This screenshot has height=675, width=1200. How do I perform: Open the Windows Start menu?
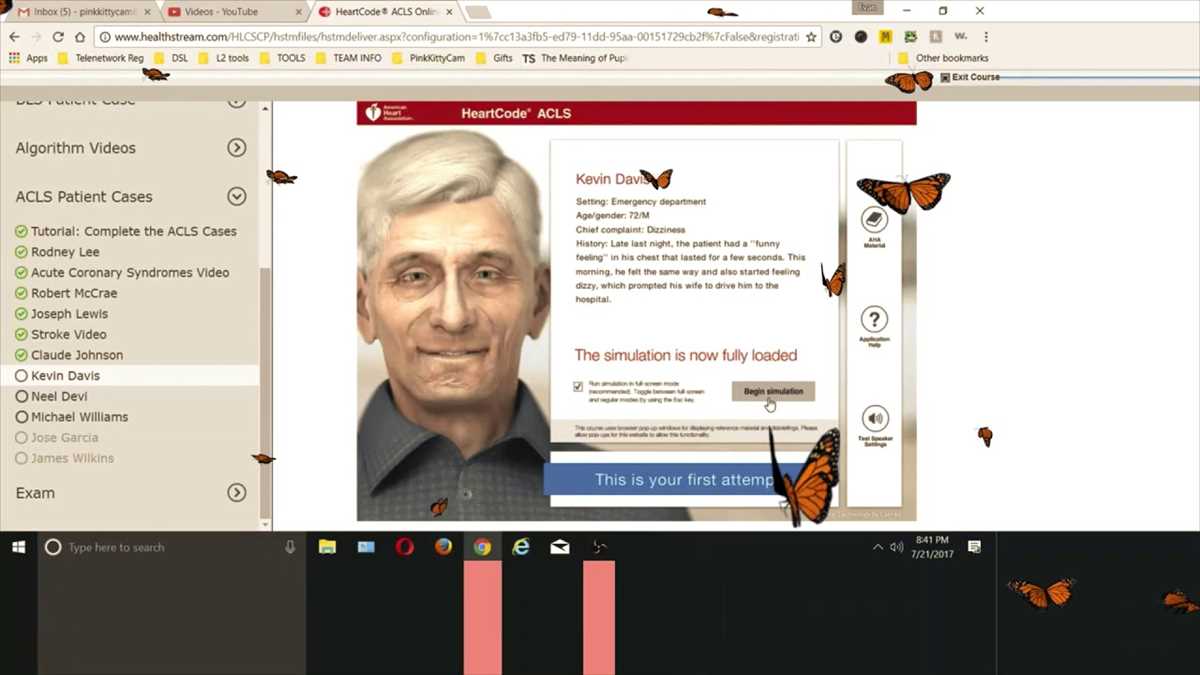point(18,547)
